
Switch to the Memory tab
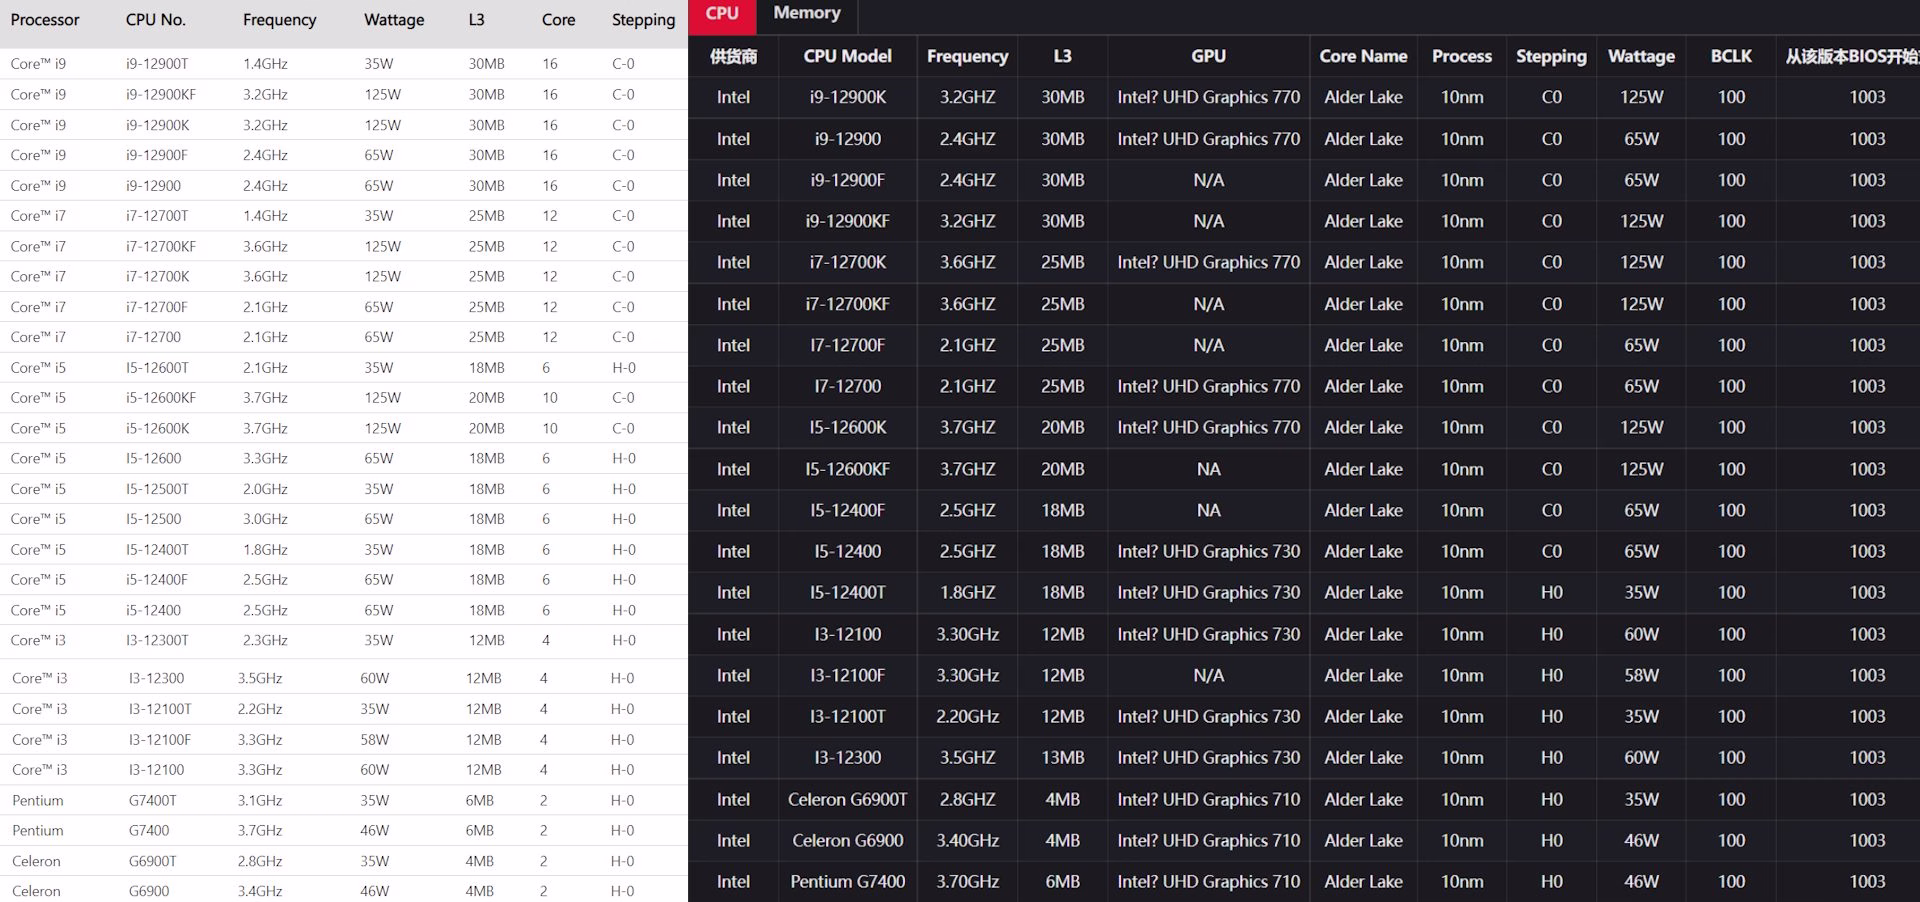tap(807, 14)
